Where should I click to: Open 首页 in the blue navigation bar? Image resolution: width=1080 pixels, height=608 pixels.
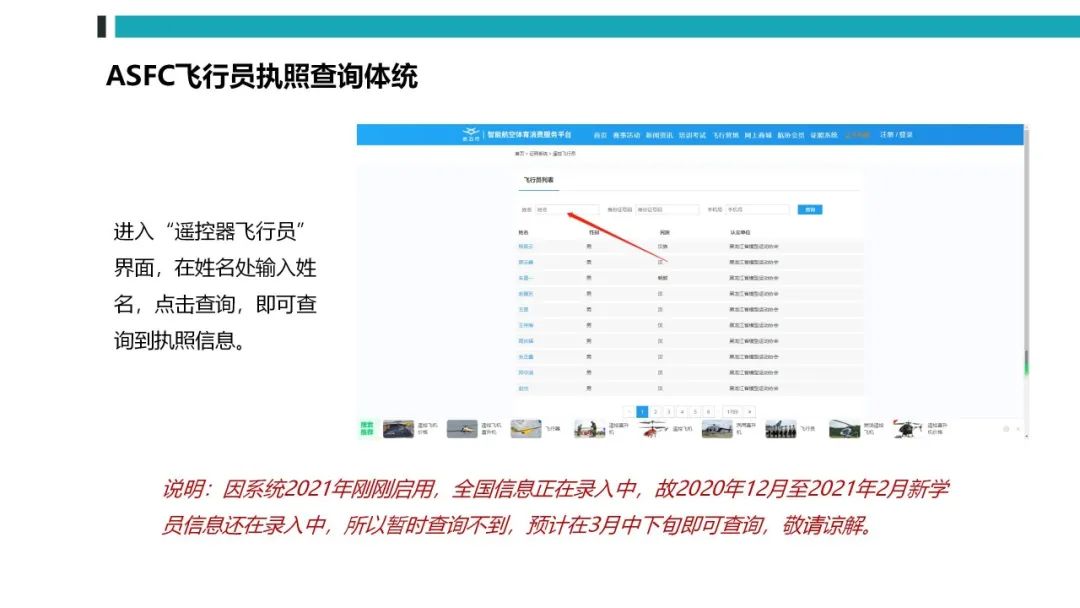[600, 135]
